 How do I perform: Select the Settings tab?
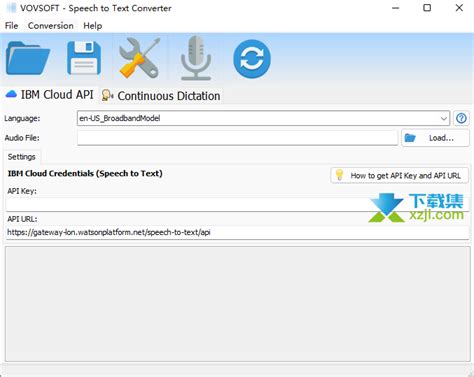tap(22, 157)
